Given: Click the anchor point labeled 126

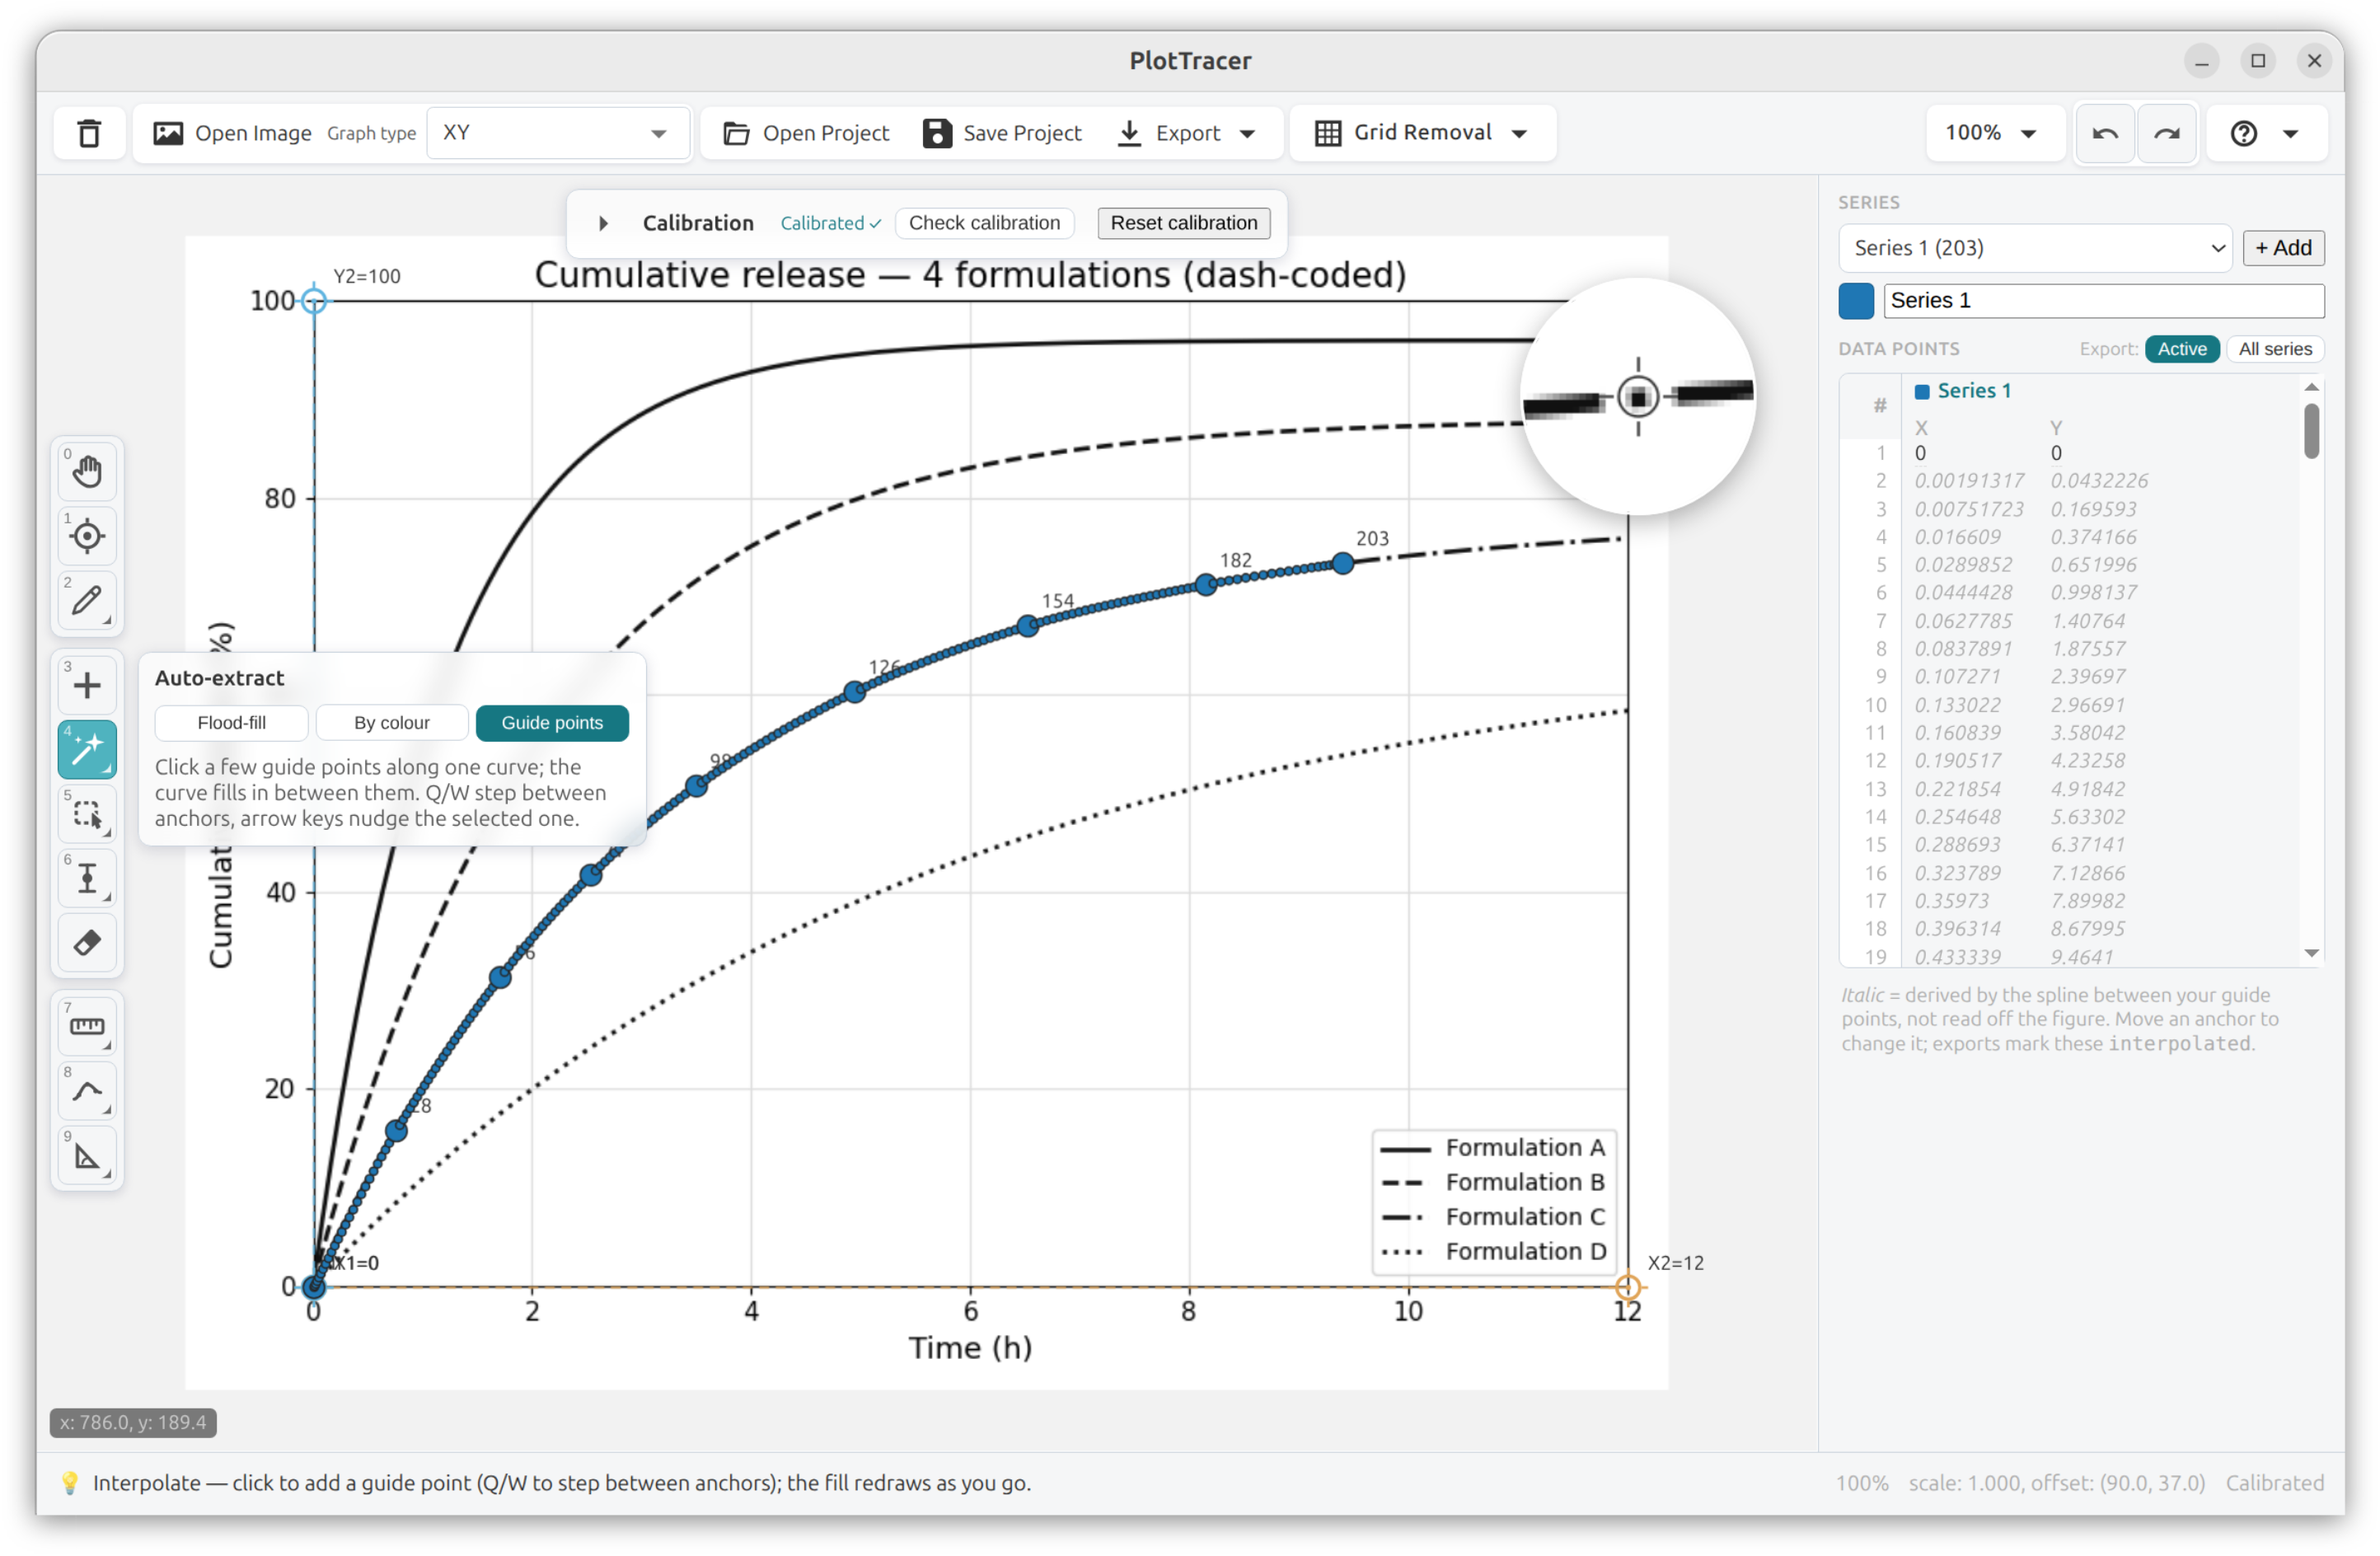Looking at the screenshot, I should [x=854, y=692].
